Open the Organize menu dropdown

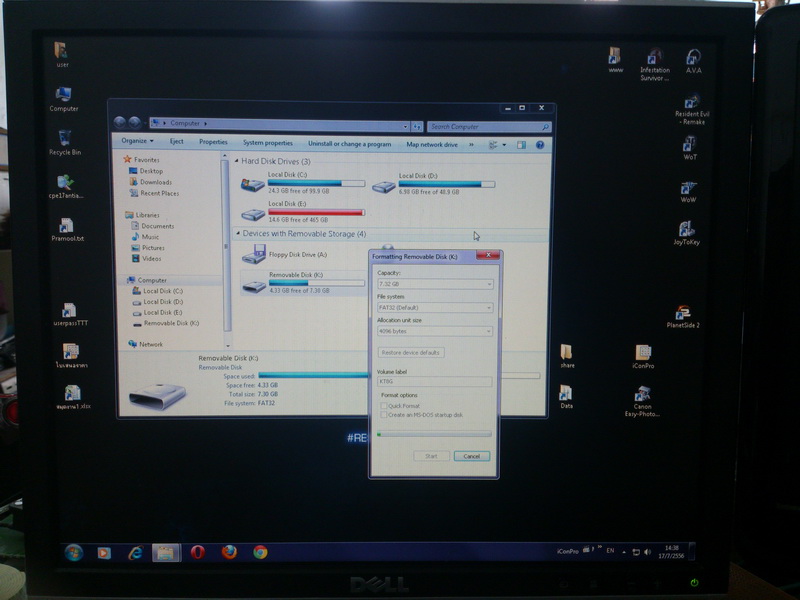click(x=137, y=141)
